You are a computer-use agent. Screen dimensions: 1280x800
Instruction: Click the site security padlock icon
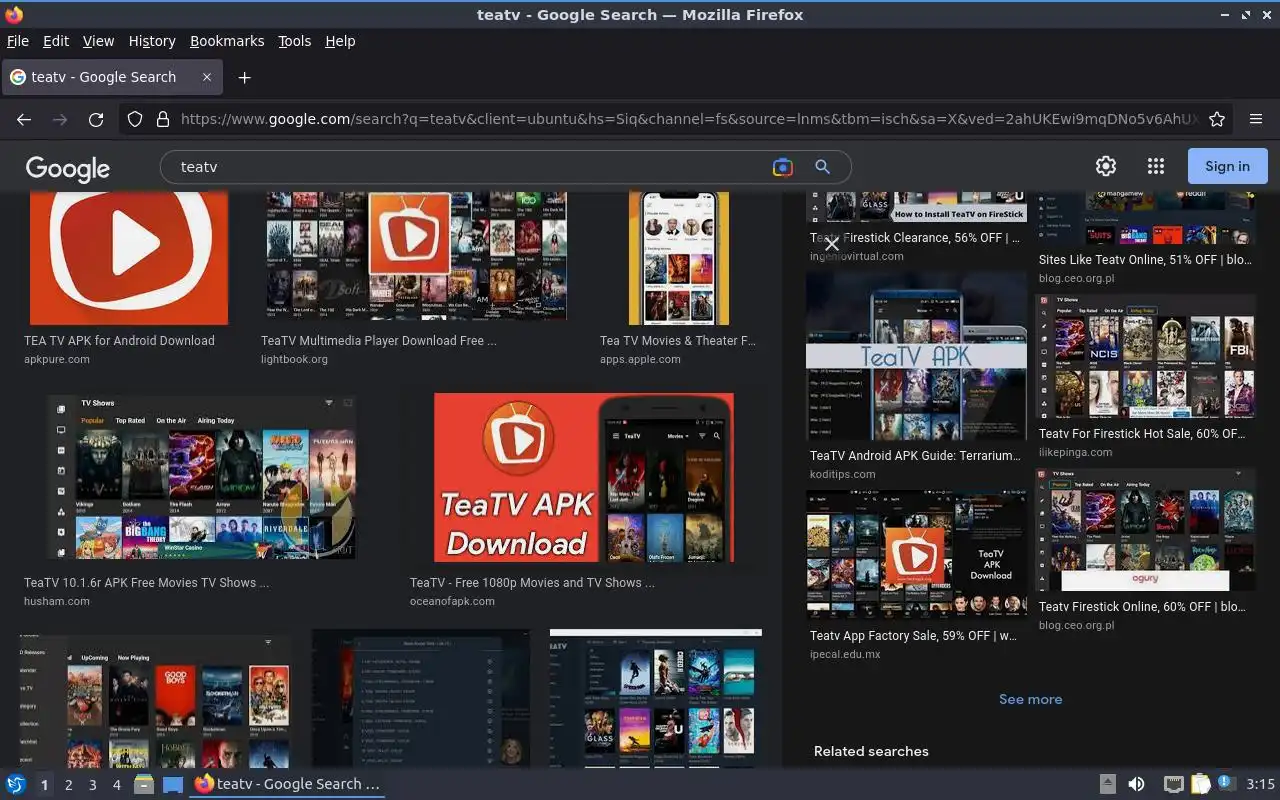pyautogui.click(x=163, y=119)
